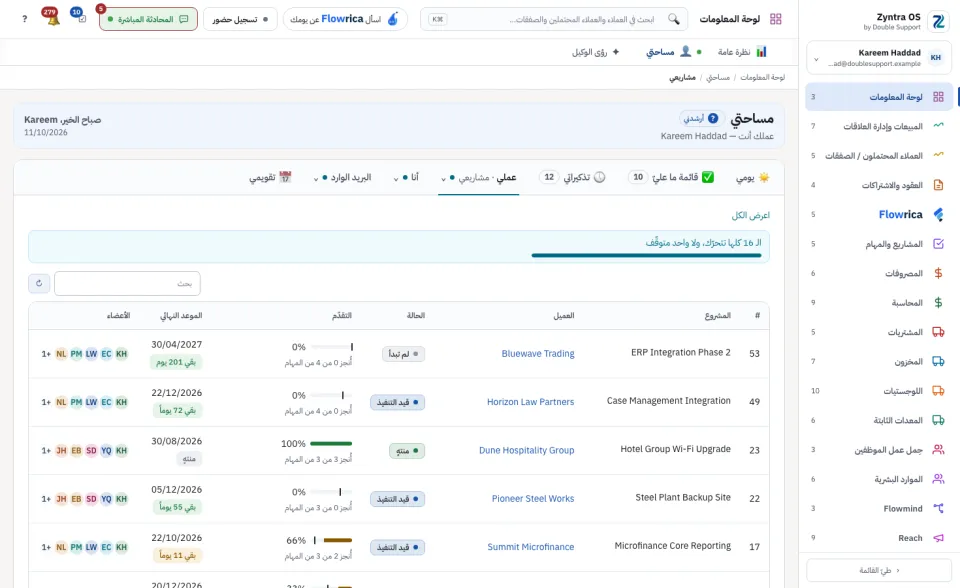The image size is (960, 588).
Task: Open المحاسبة green dollar icon in sidebar
Action: [938, 302]
